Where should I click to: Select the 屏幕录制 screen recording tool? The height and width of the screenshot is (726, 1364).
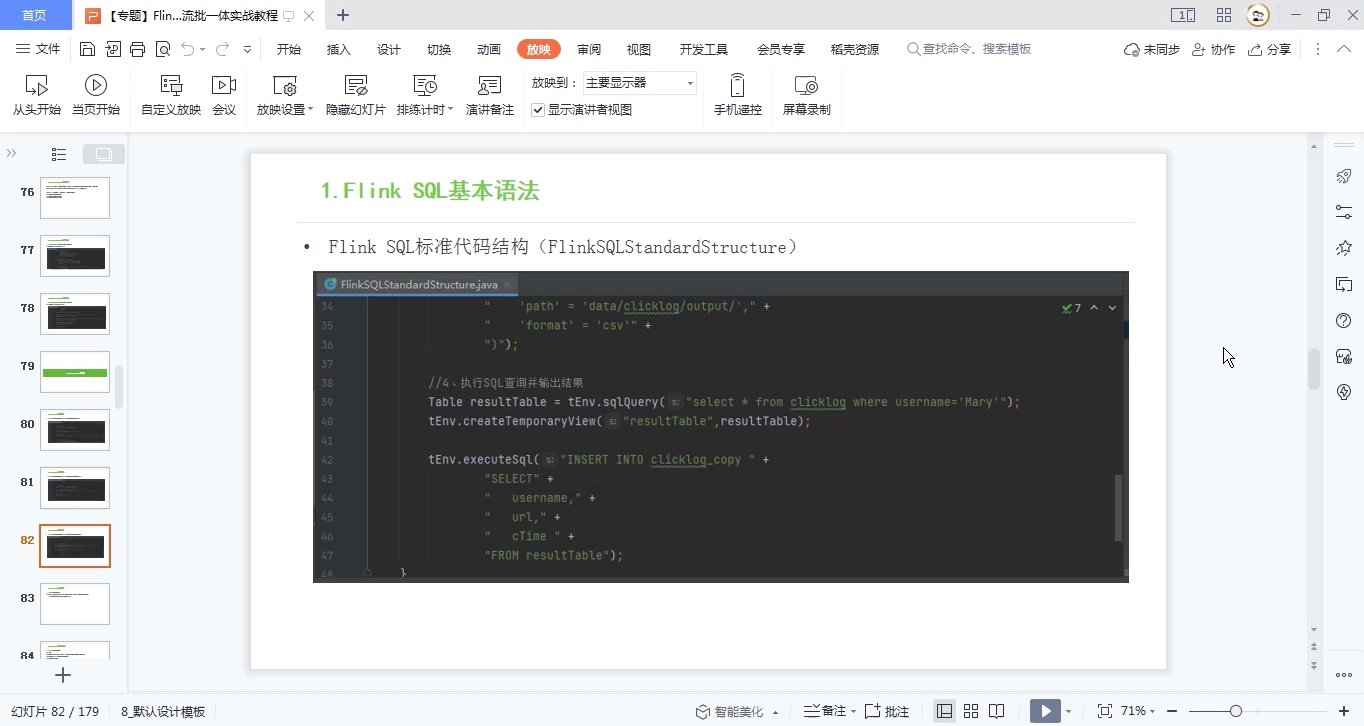(x=806, y=94)
